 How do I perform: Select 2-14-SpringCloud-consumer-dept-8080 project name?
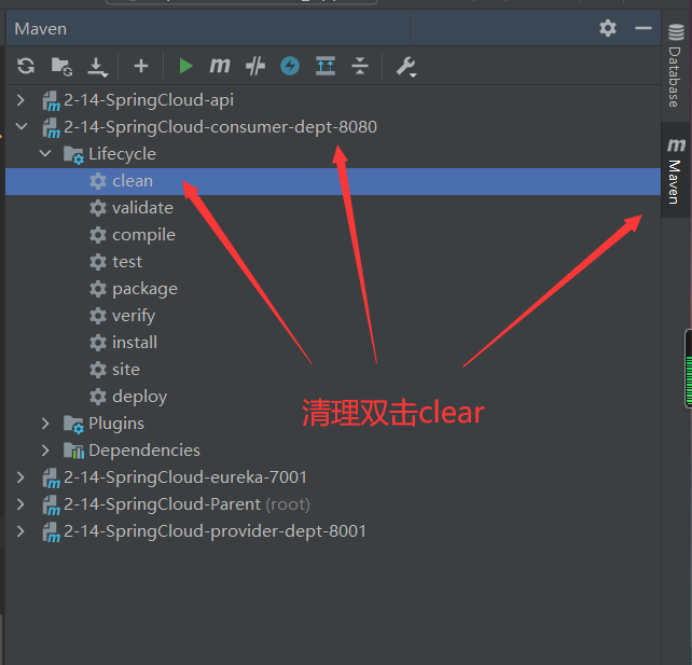tap(220, 127)
